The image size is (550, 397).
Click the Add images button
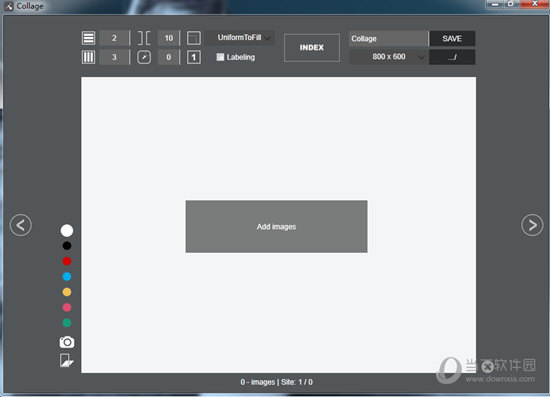[276, 227]
